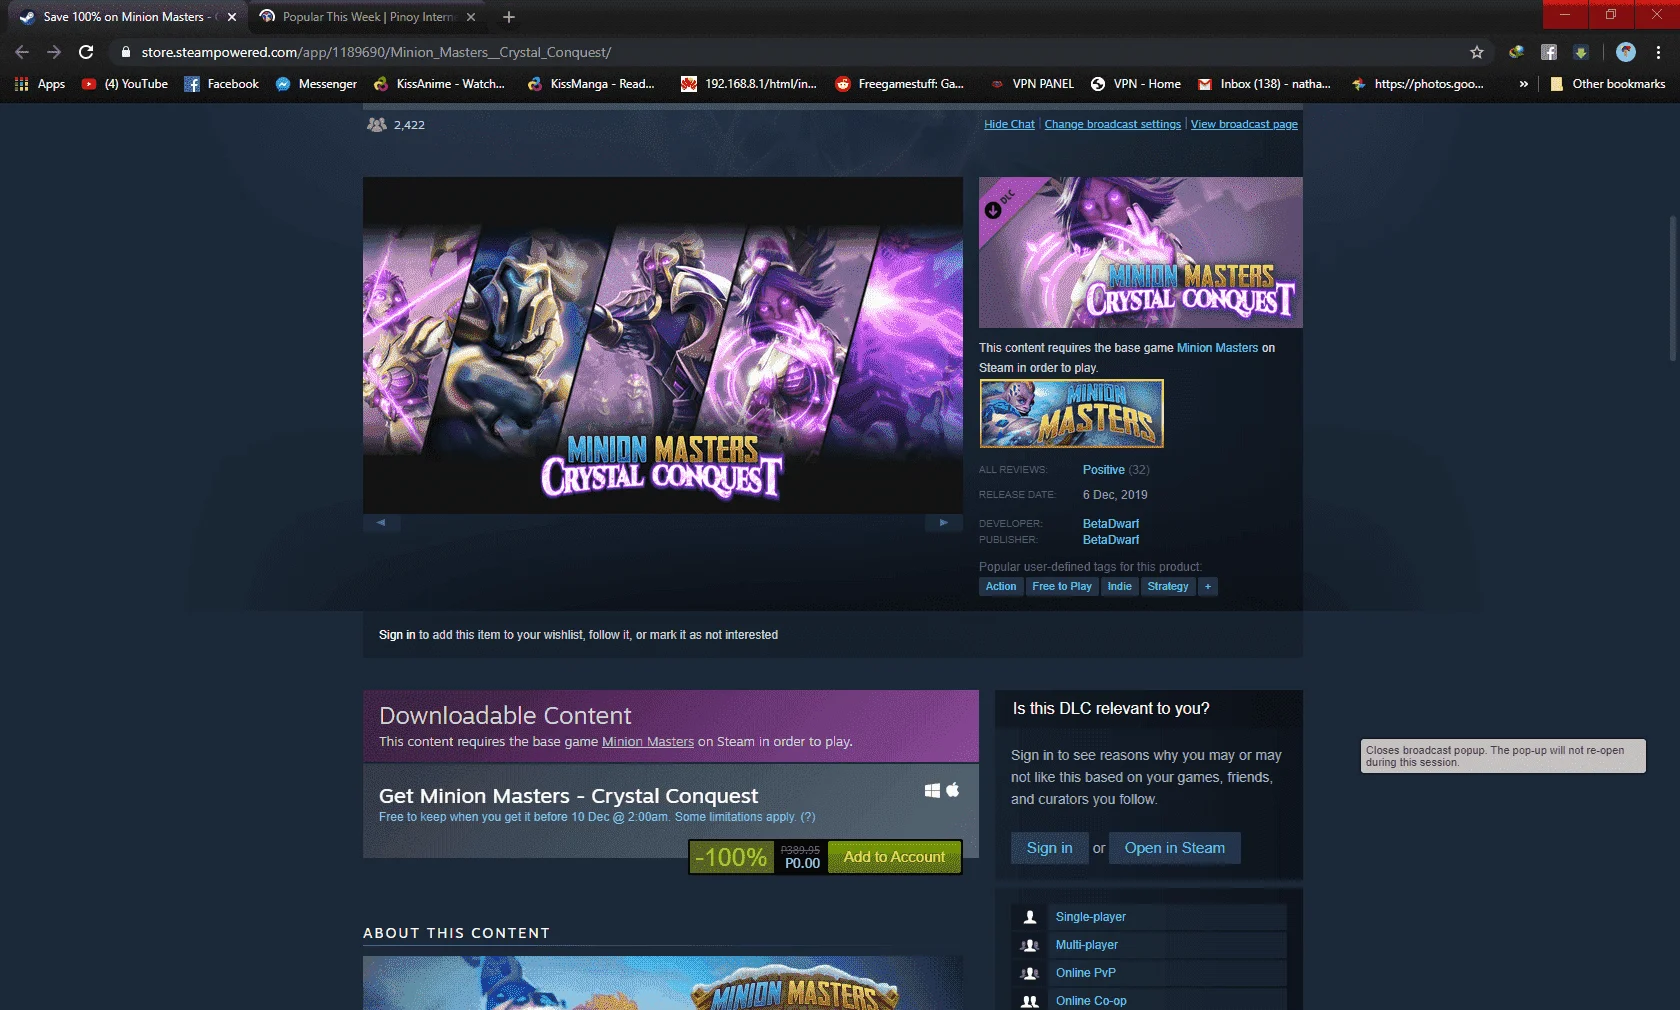Bookmark this page with star icon
Image resolution: width=1680 pixels, height=1010 pixels.
pos(1477,52)
